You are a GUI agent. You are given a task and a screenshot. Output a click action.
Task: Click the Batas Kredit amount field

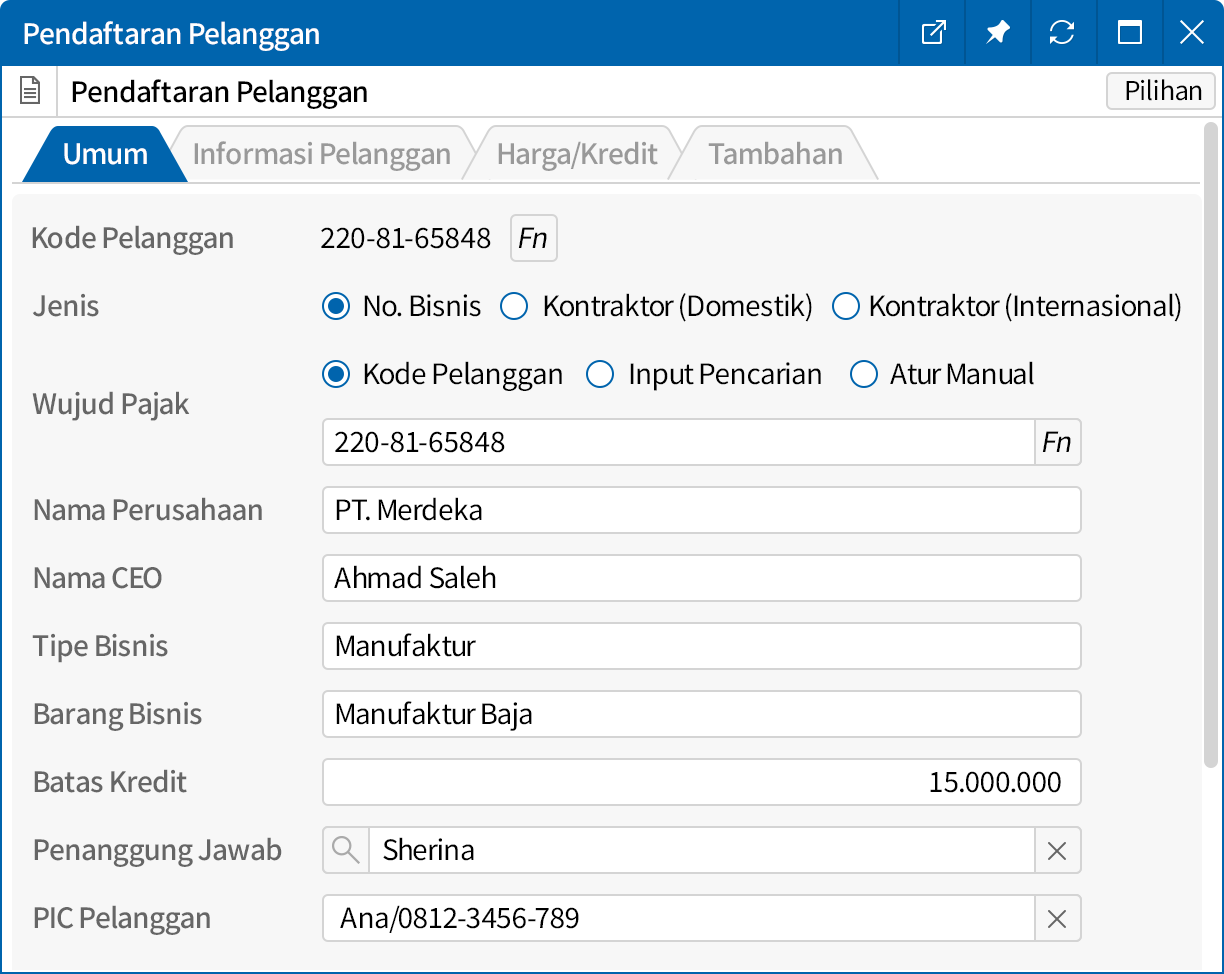[701, 782]
